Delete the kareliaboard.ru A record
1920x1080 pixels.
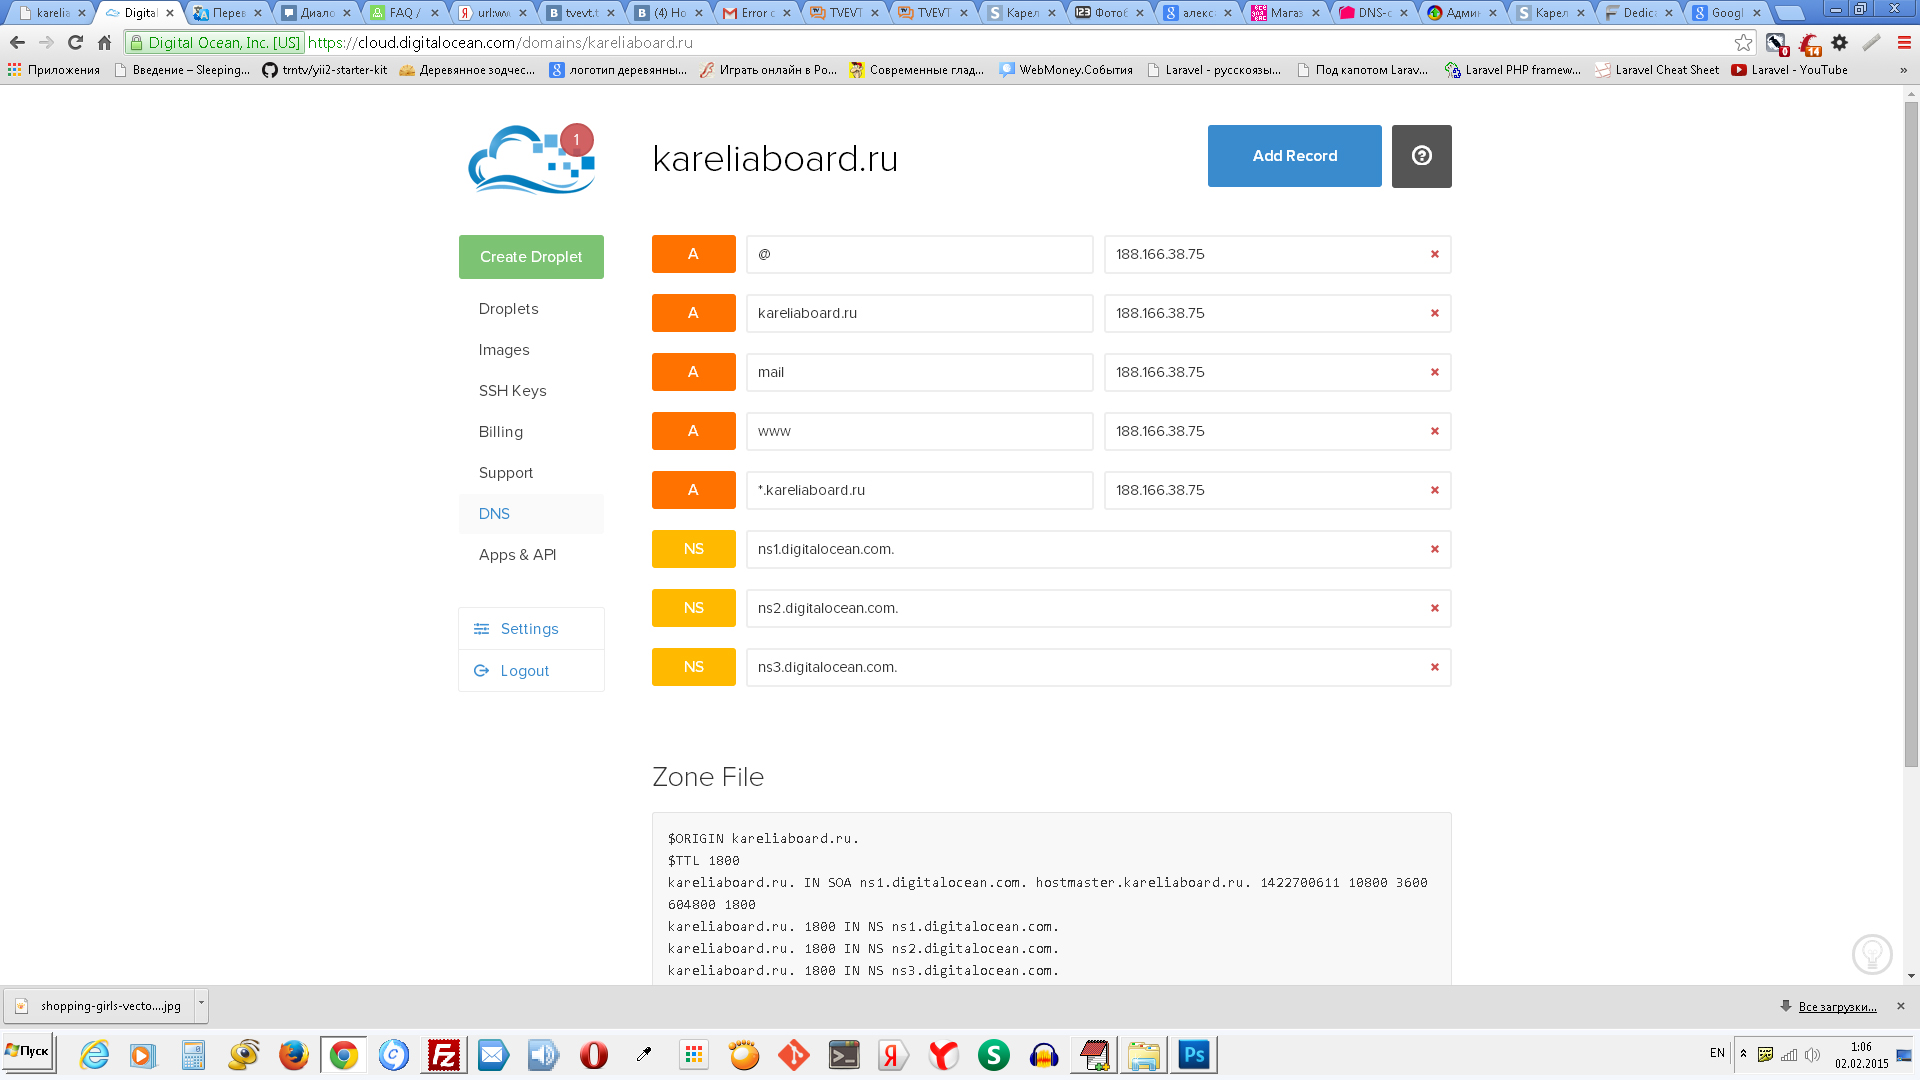coord(1434,313)
